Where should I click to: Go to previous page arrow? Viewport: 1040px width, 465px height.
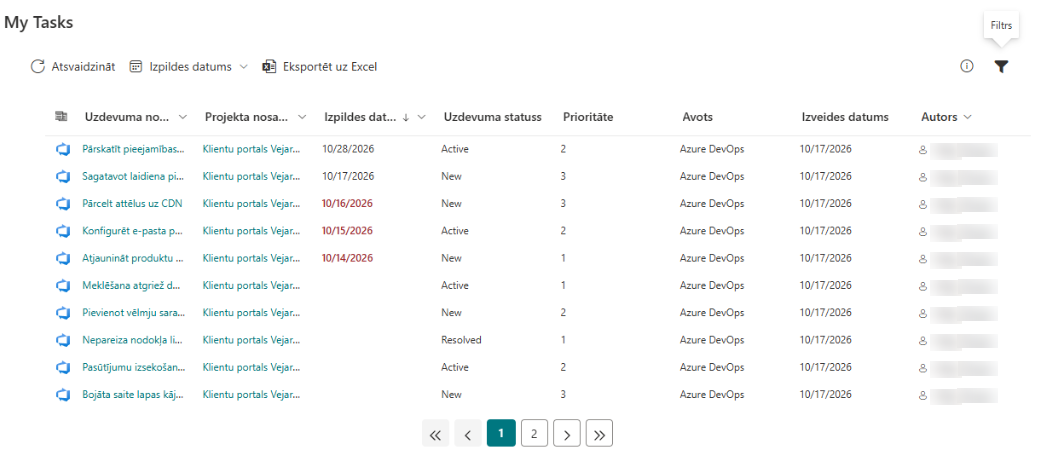[x=468, y=433]
